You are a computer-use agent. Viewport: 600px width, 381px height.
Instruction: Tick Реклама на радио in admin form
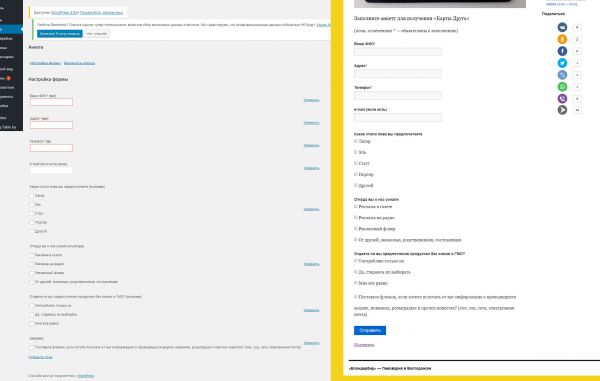coord(32,264)
